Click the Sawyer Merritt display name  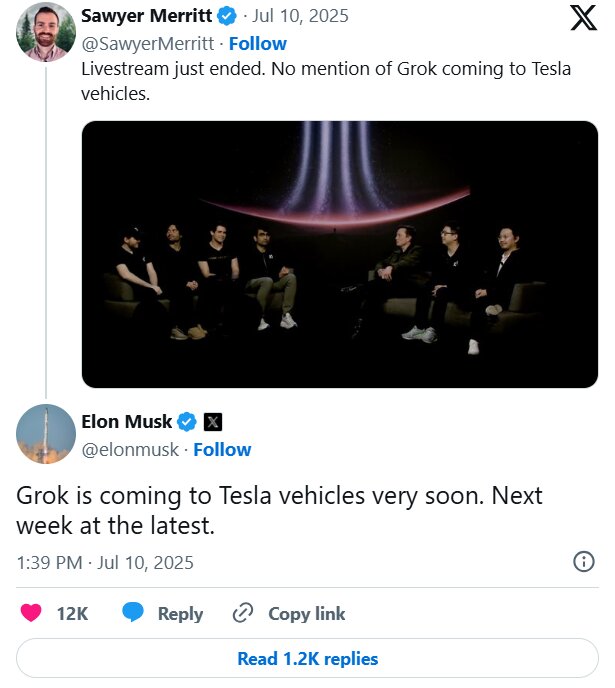click(x=146, y=16)
